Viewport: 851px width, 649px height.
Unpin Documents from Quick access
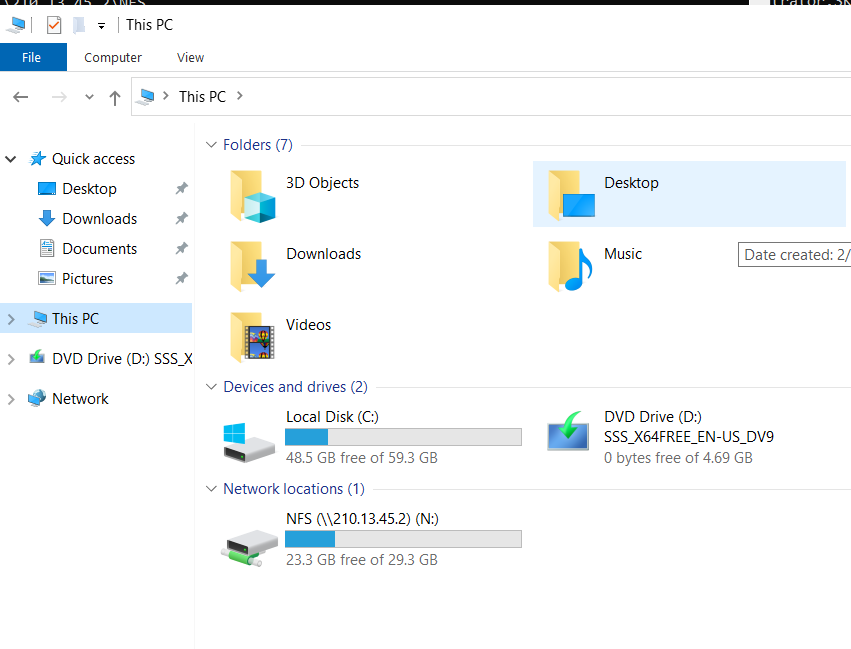(x=181, y=249)
